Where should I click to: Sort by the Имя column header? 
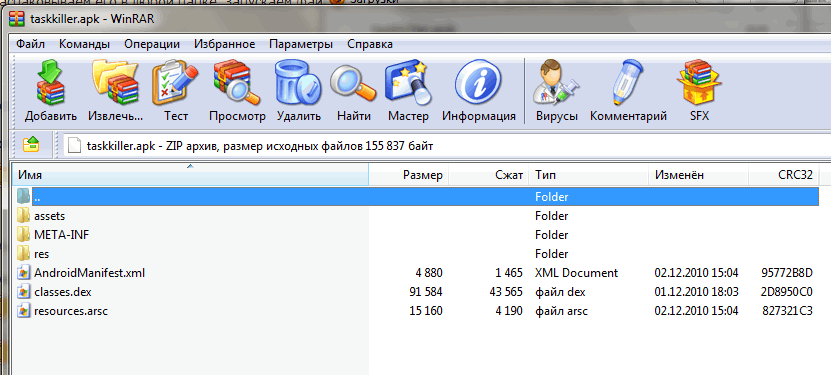point(190,175)
